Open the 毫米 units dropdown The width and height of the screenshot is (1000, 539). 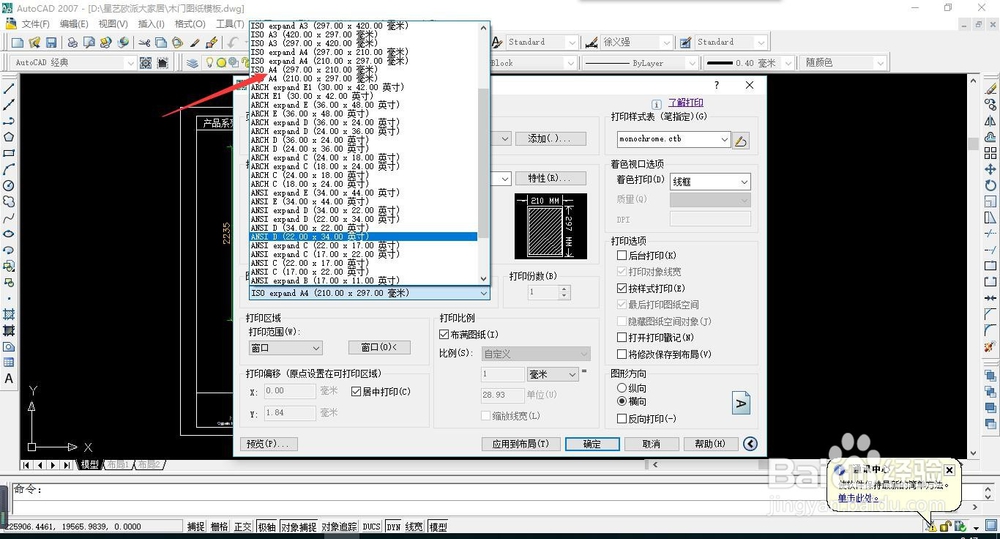click(x=552, y=374)
